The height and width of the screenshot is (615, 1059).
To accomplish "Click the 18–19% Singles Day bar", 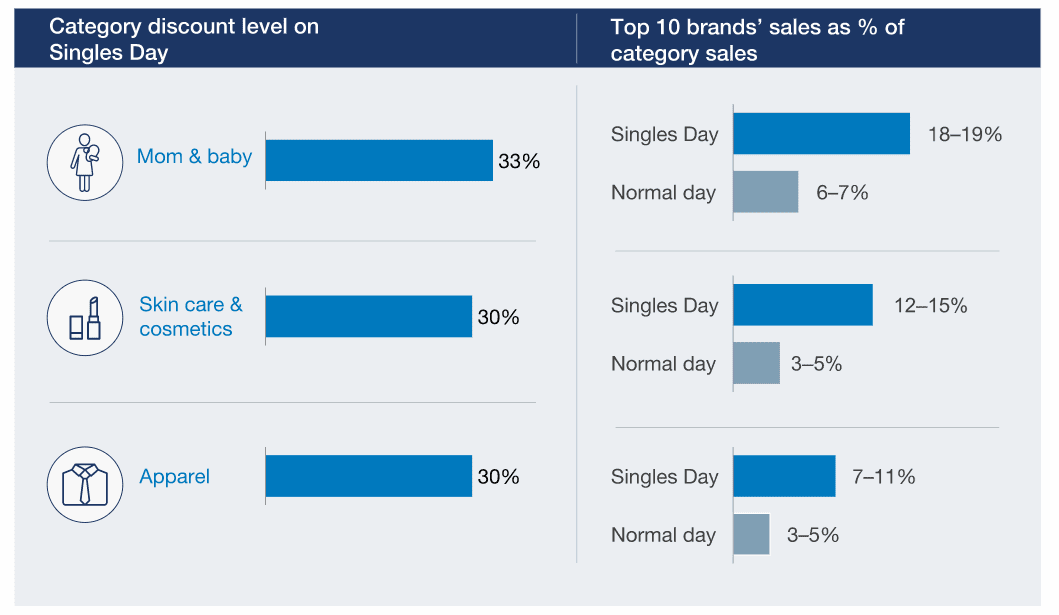I will 821,134.
